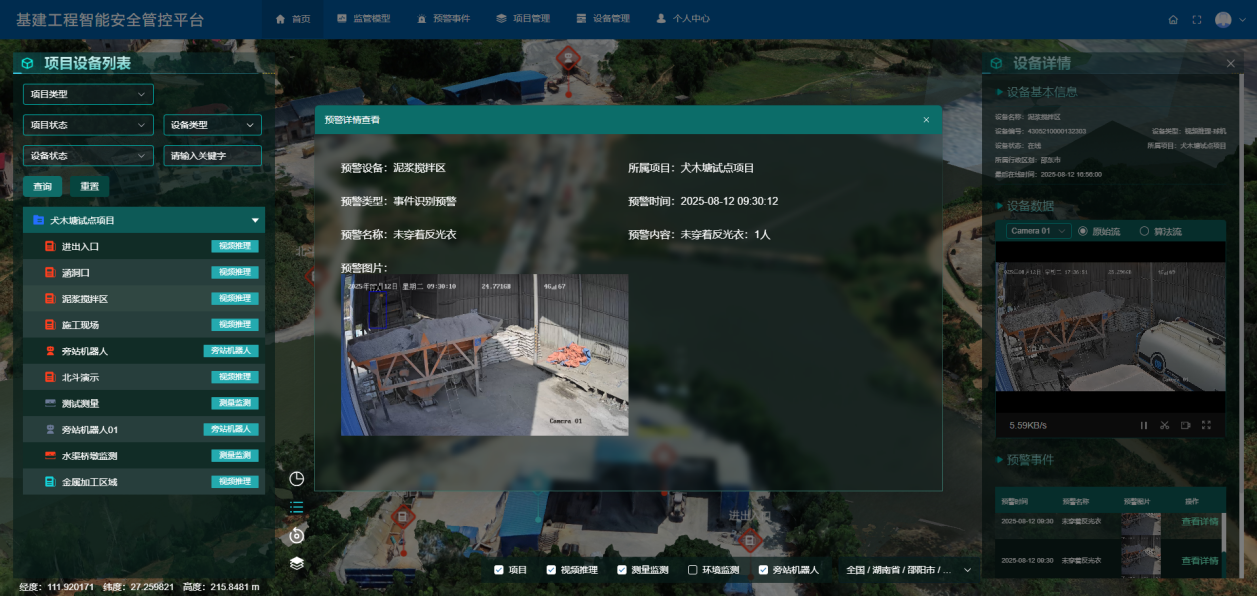The width and height of the screenshot is (1257, 596).
Task: Click the home icon at top right
Action: pos(1173,20)
